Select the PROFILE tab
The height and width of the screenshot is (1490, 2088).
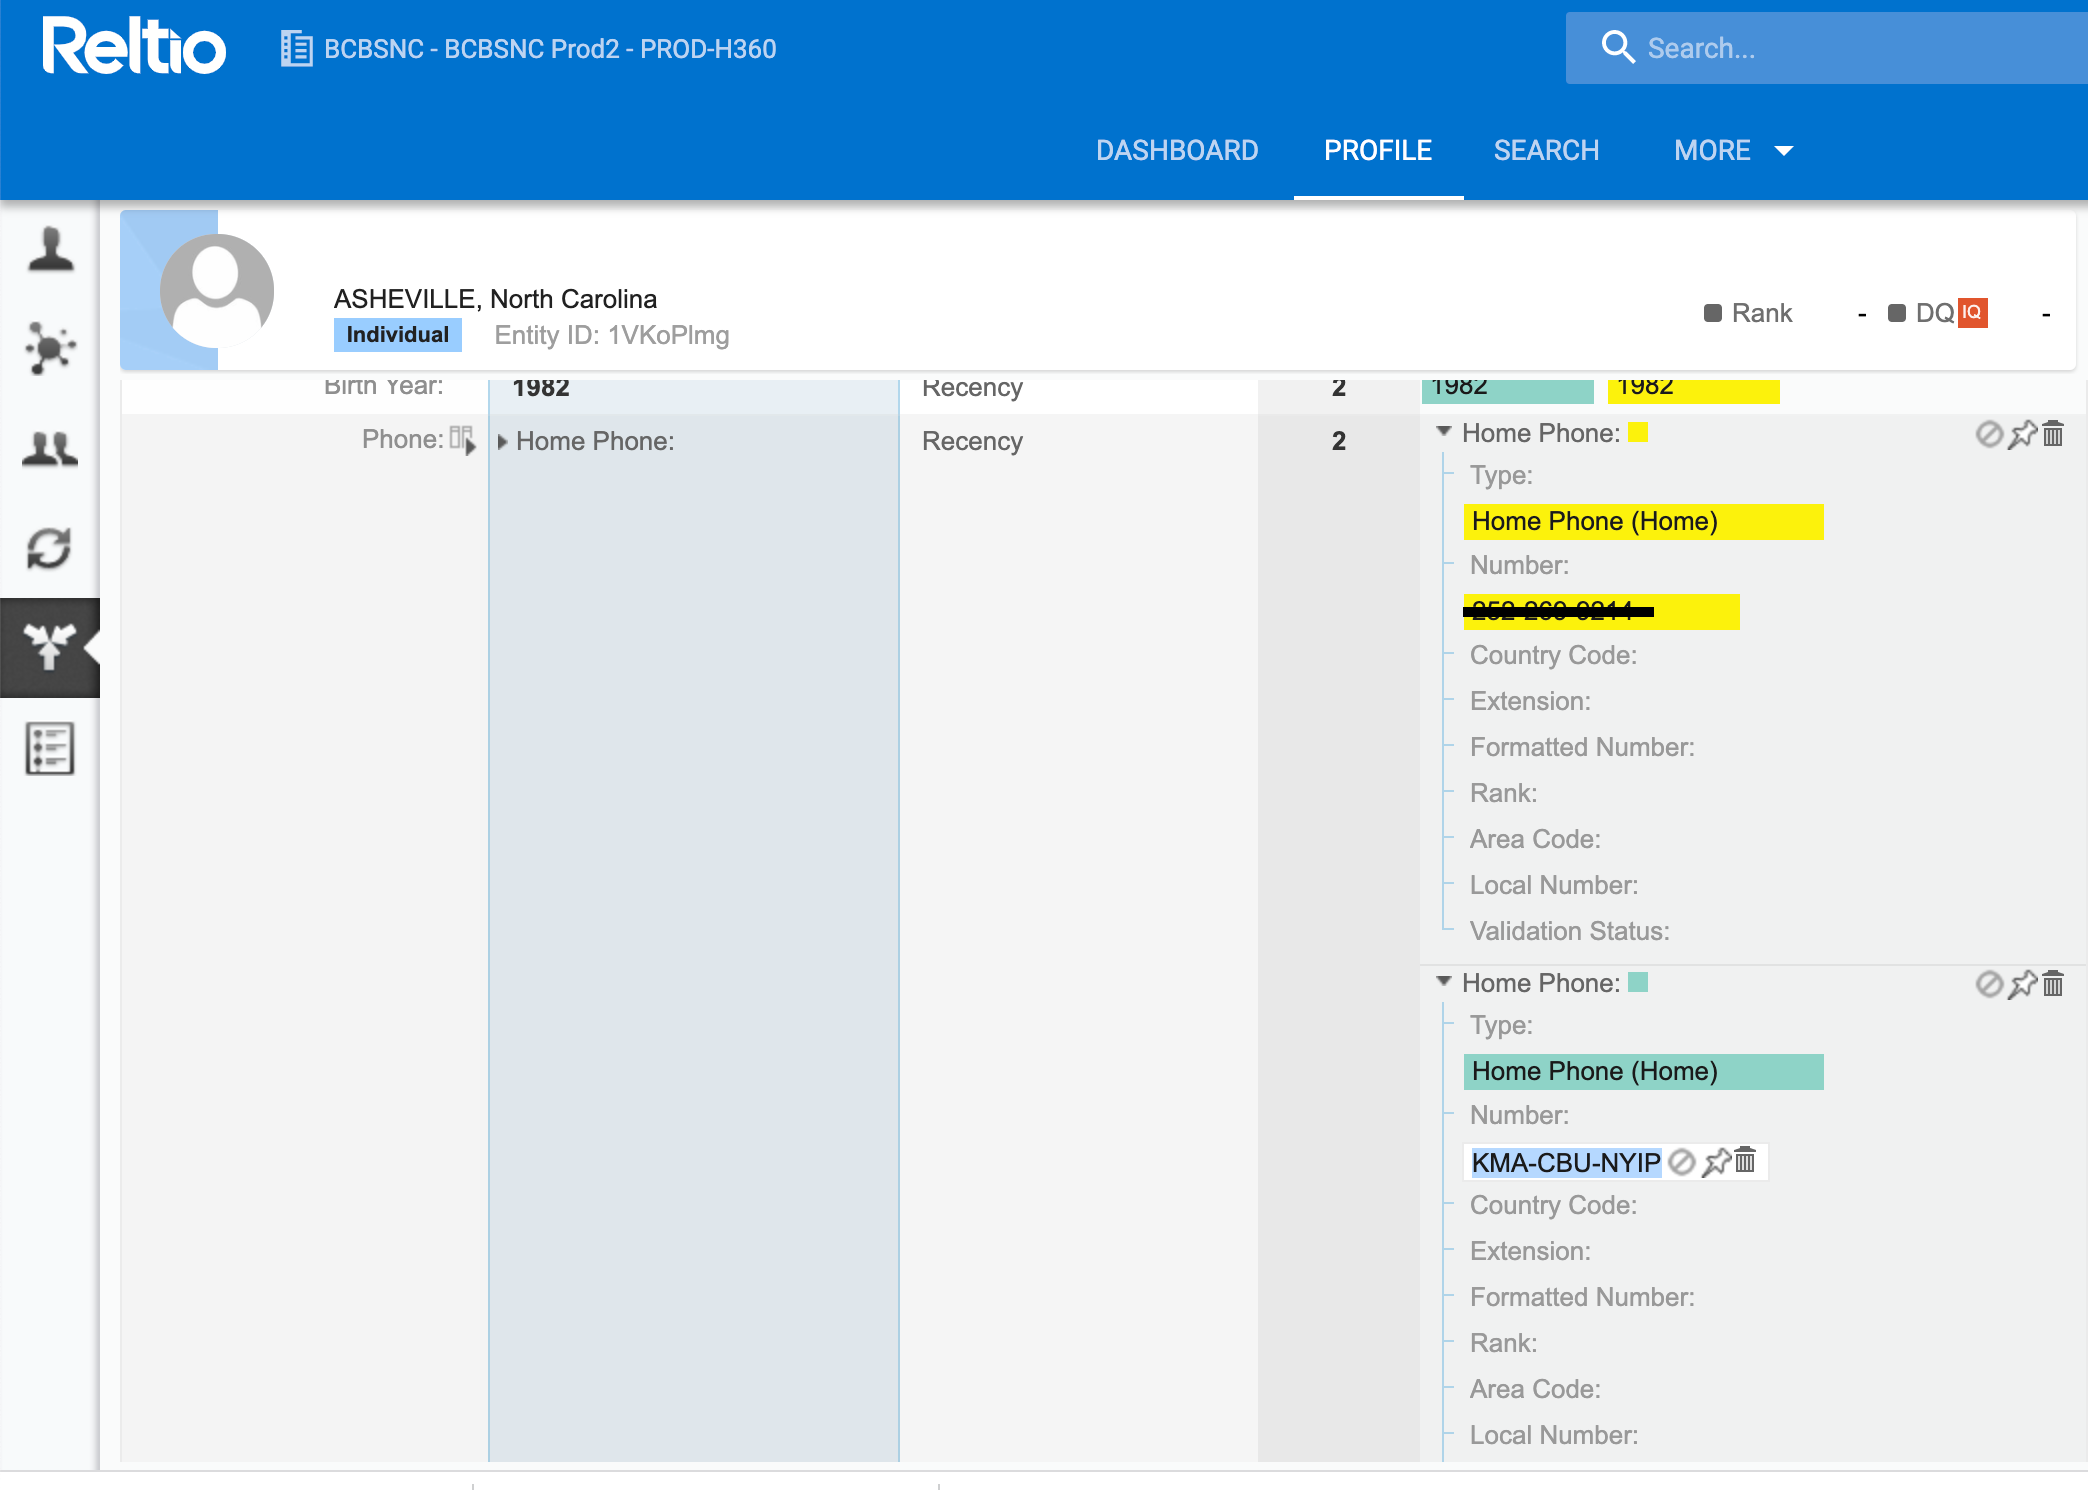[1378, 151]
